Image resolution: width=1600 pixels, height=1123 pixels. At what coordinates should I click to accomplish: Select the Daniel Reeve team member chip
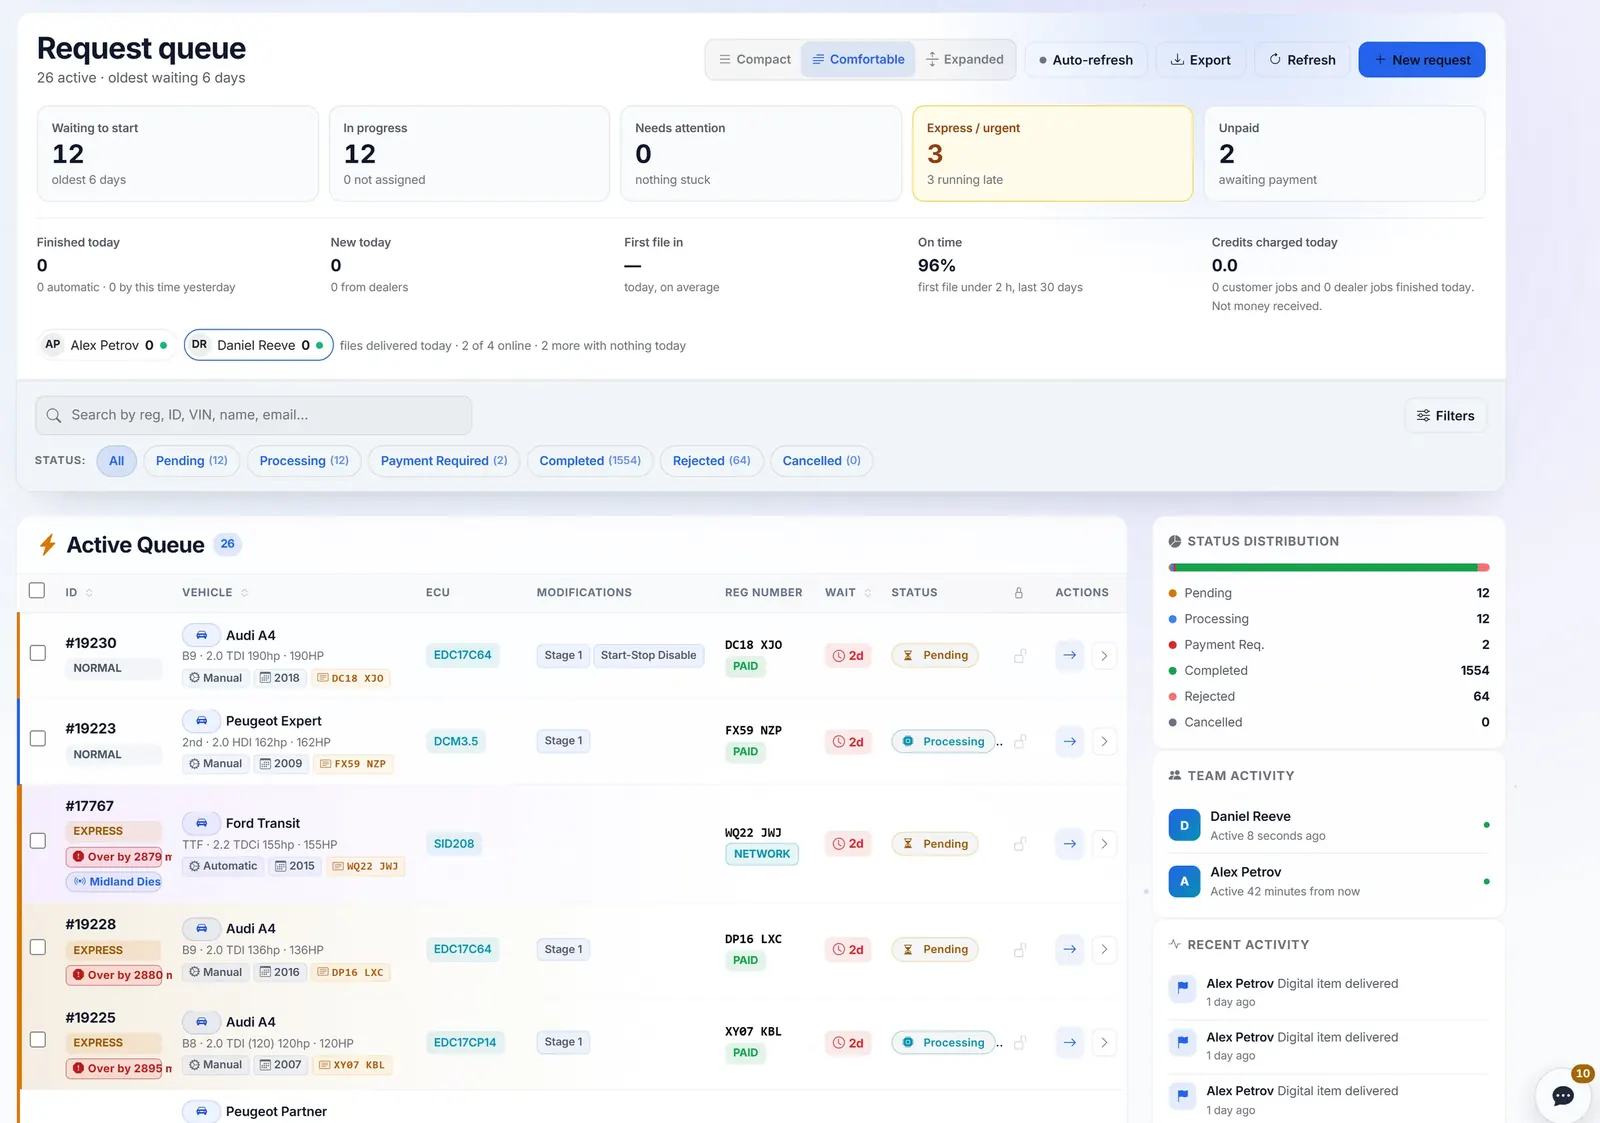tap(258, 345)
